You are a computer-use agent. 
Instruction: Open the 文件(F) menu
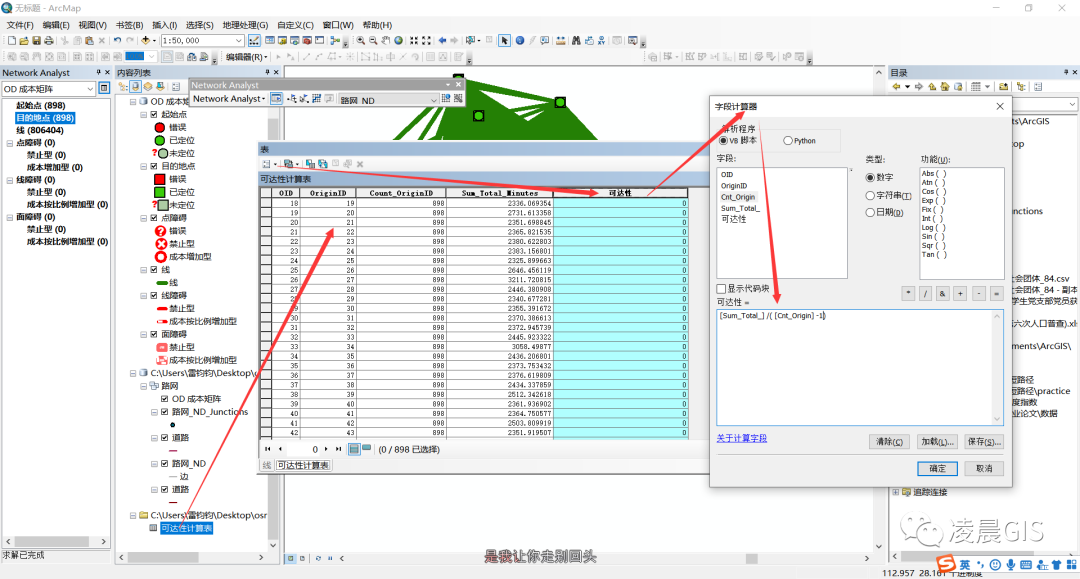20,25
